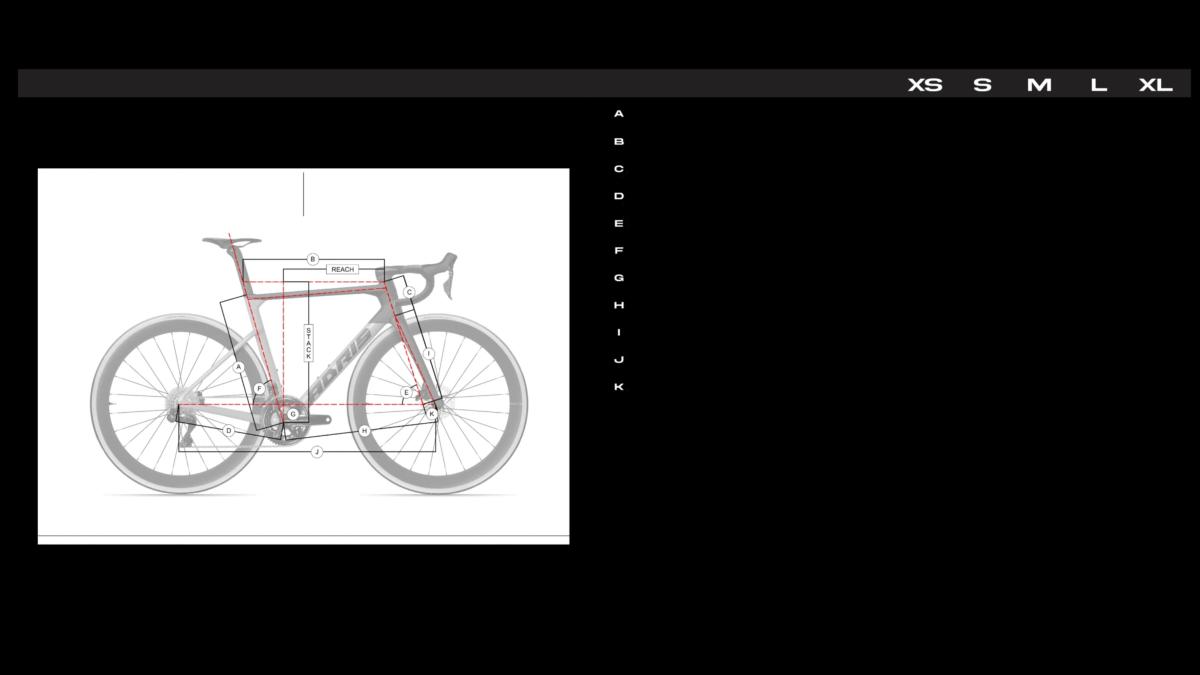Screen dimensions: 1200x675
Task: Click row label I in geometry list
Action: (x=619, y=332)
